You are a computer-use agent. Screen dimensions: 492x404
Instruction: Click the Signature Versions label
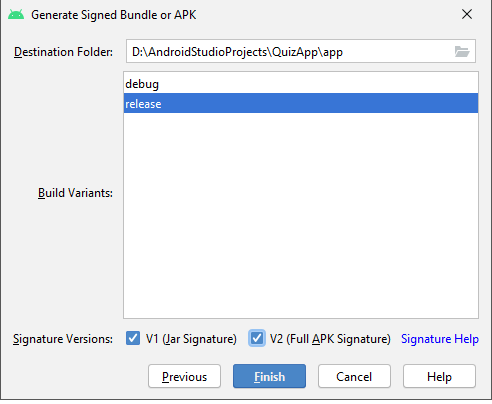(63, 339)
